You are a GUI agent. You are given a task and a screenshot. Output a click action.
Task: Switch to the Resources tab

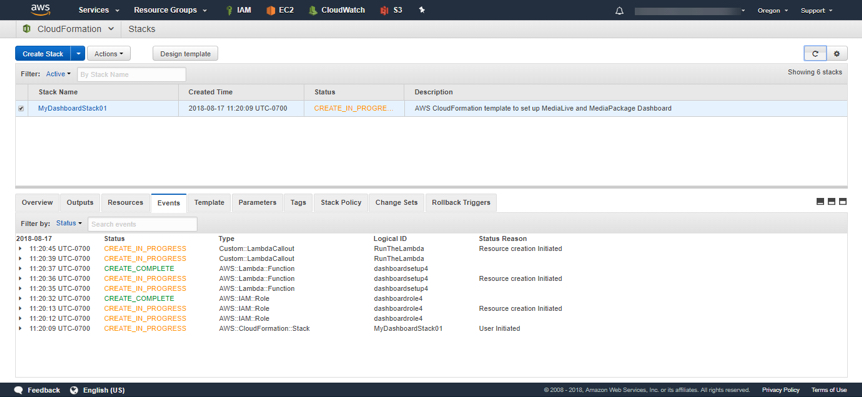(x=125, y=202)
